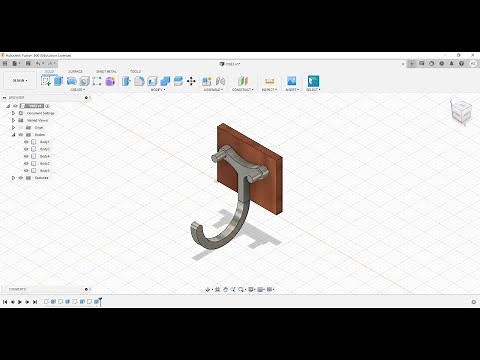
Task: Select the Joint tool
Action: coord(220,81)
